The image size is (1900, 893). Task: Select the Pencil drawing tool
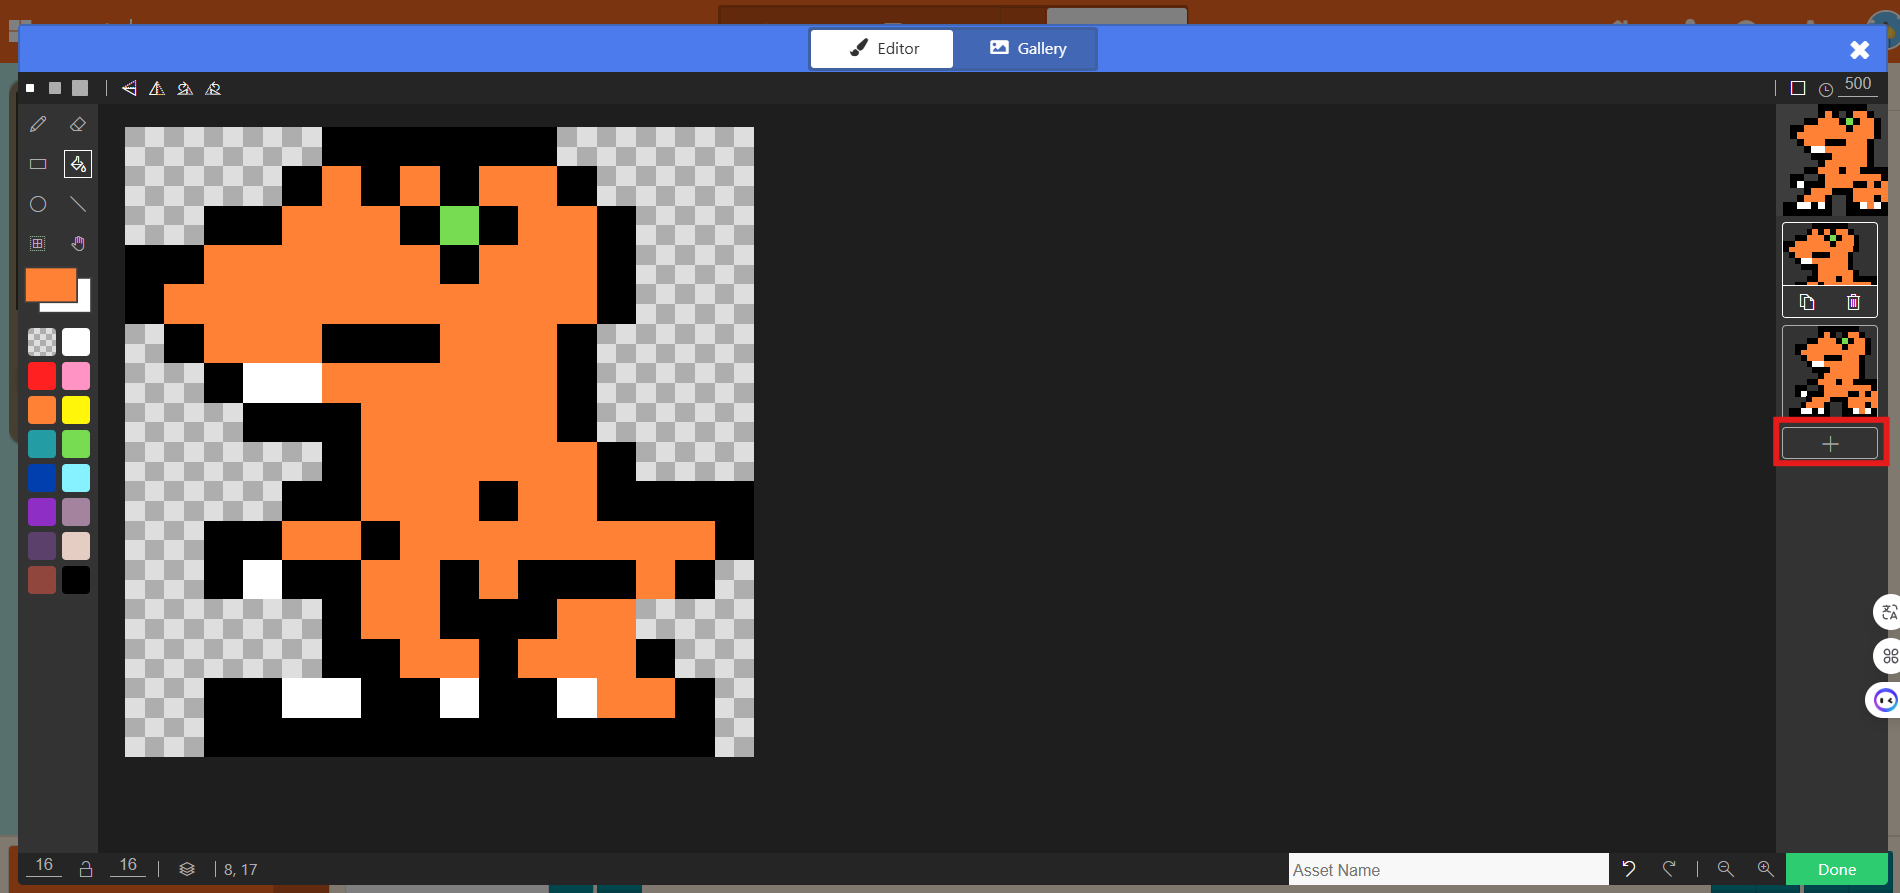click(x=38, y=124)
